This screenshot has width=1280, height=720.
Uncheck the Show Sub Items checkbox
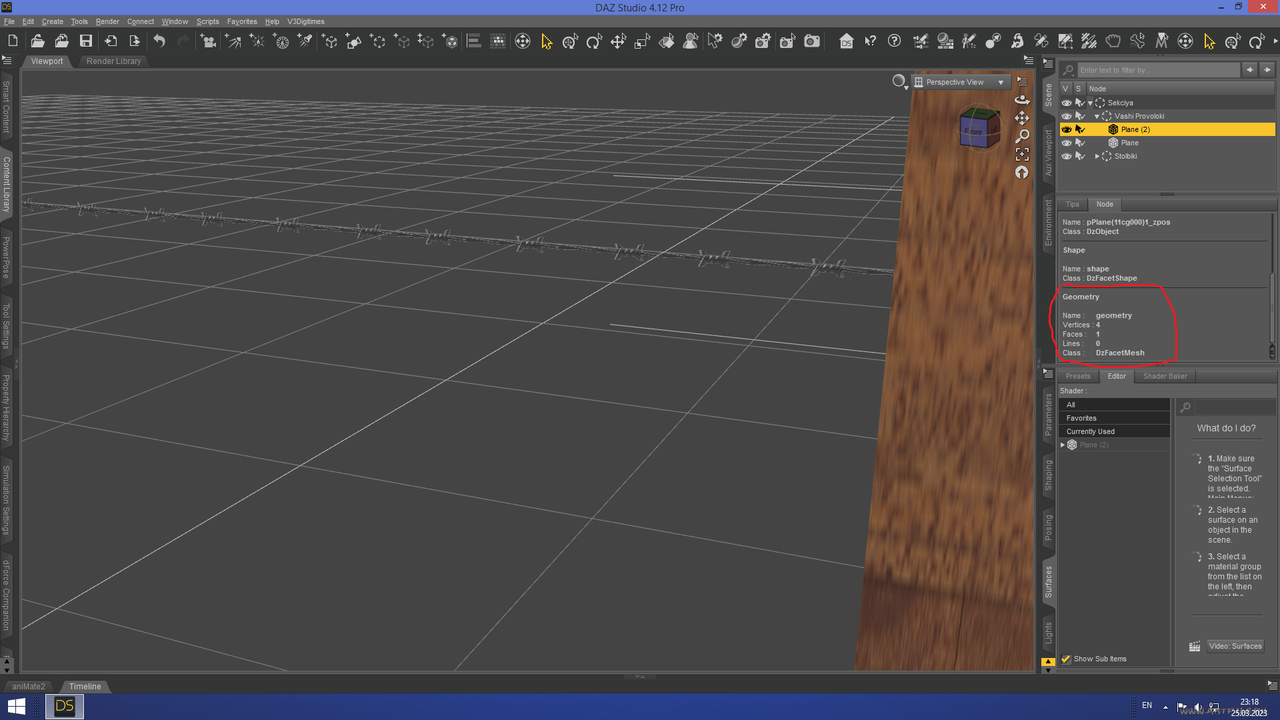point(1066,659)
